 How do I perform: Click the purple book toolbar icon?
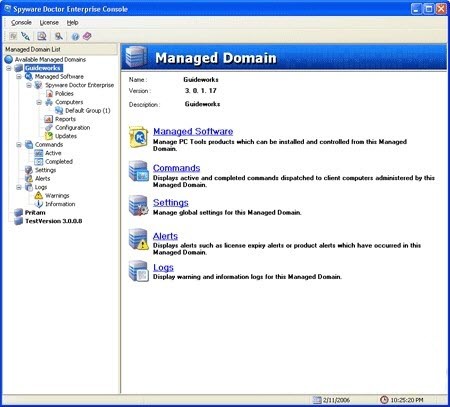click(87, 36)
